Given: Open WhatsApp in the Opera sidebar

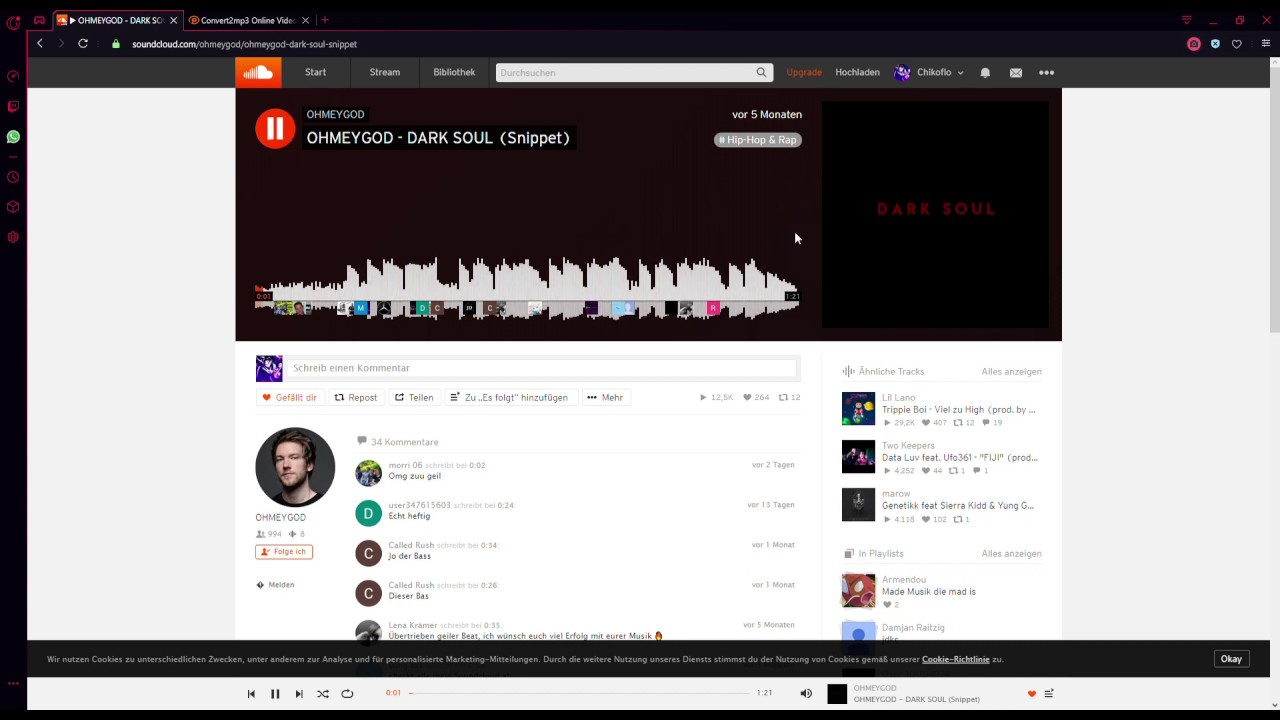Looking at the screenshot, I should 13,137.
